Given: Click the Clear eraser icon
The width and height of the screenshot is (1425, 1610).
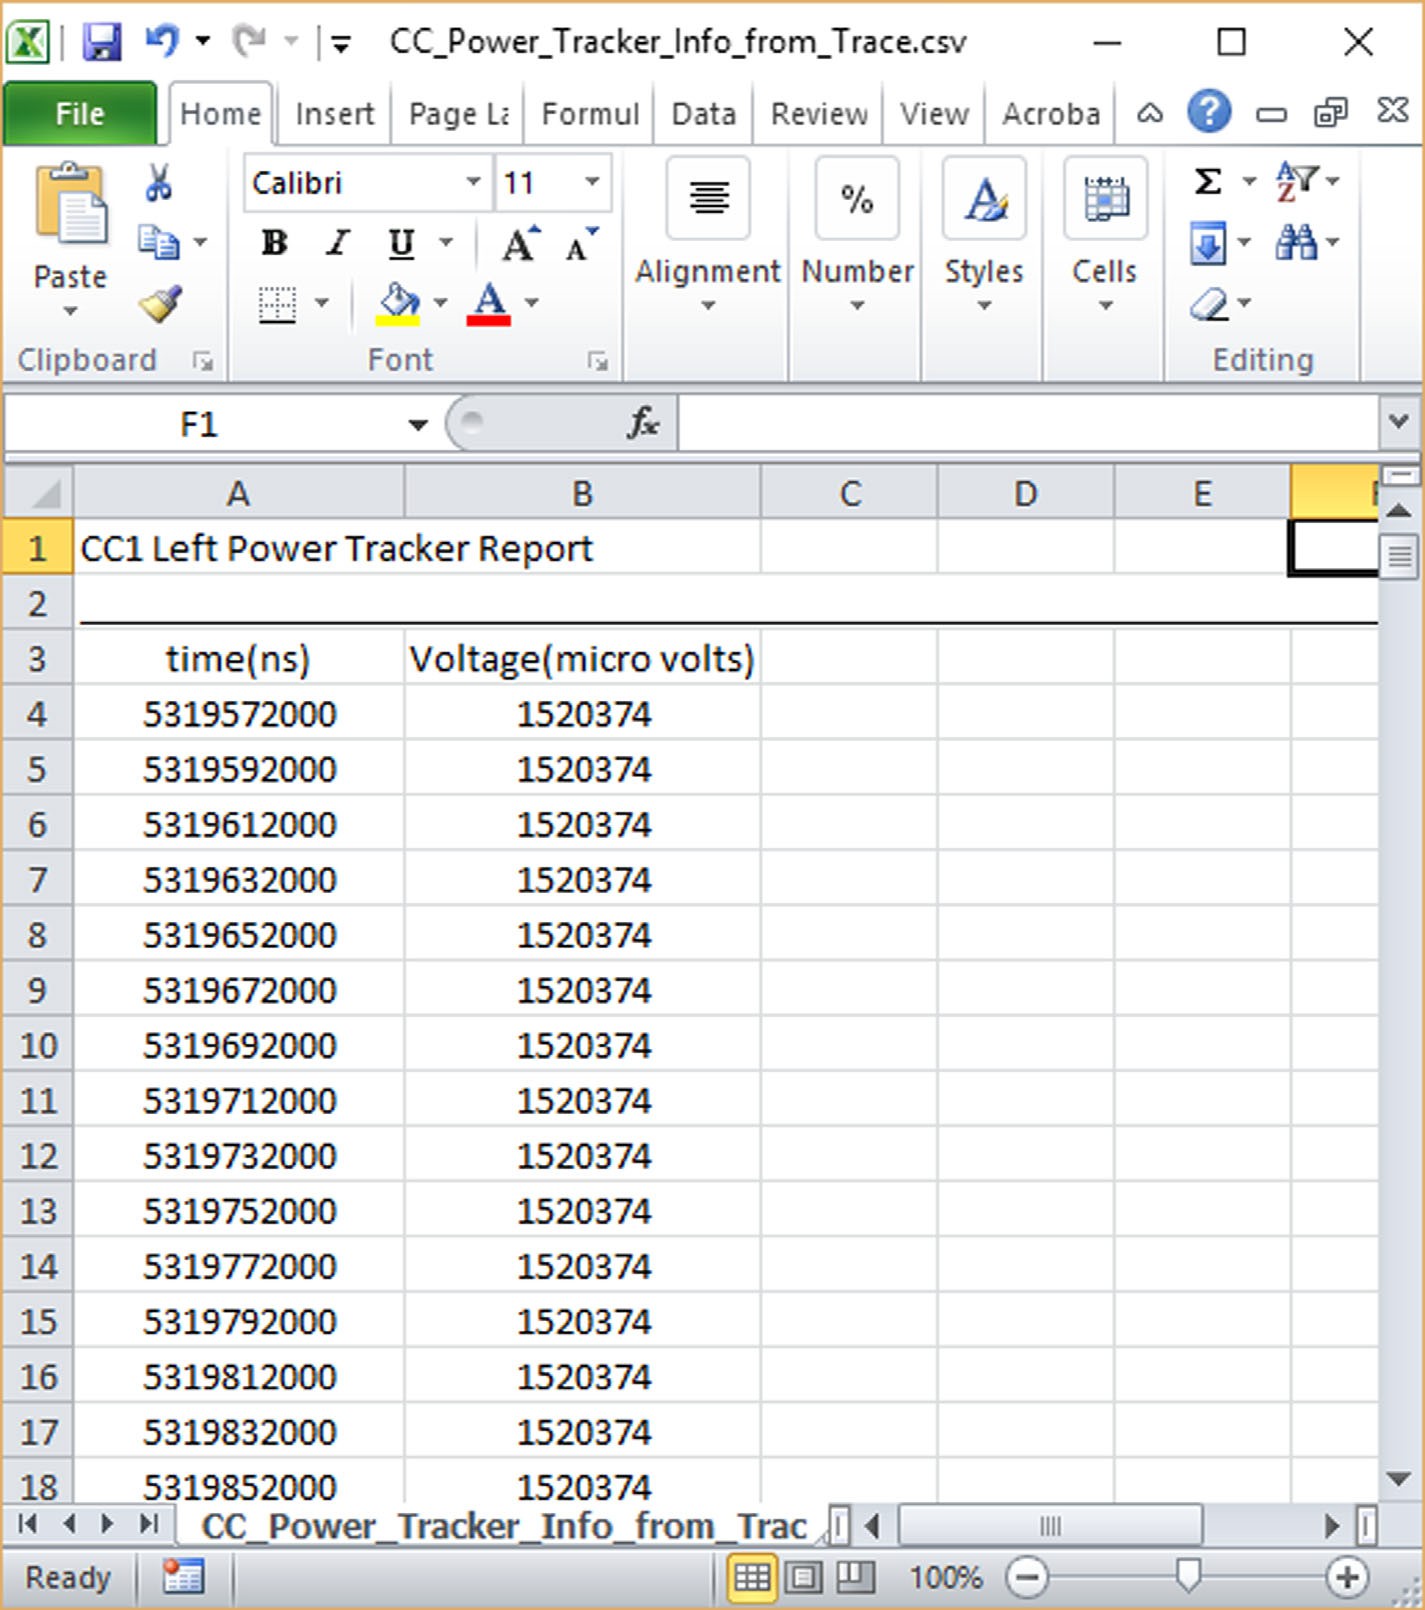Looking at the screenshot, I should point(1209,304).
